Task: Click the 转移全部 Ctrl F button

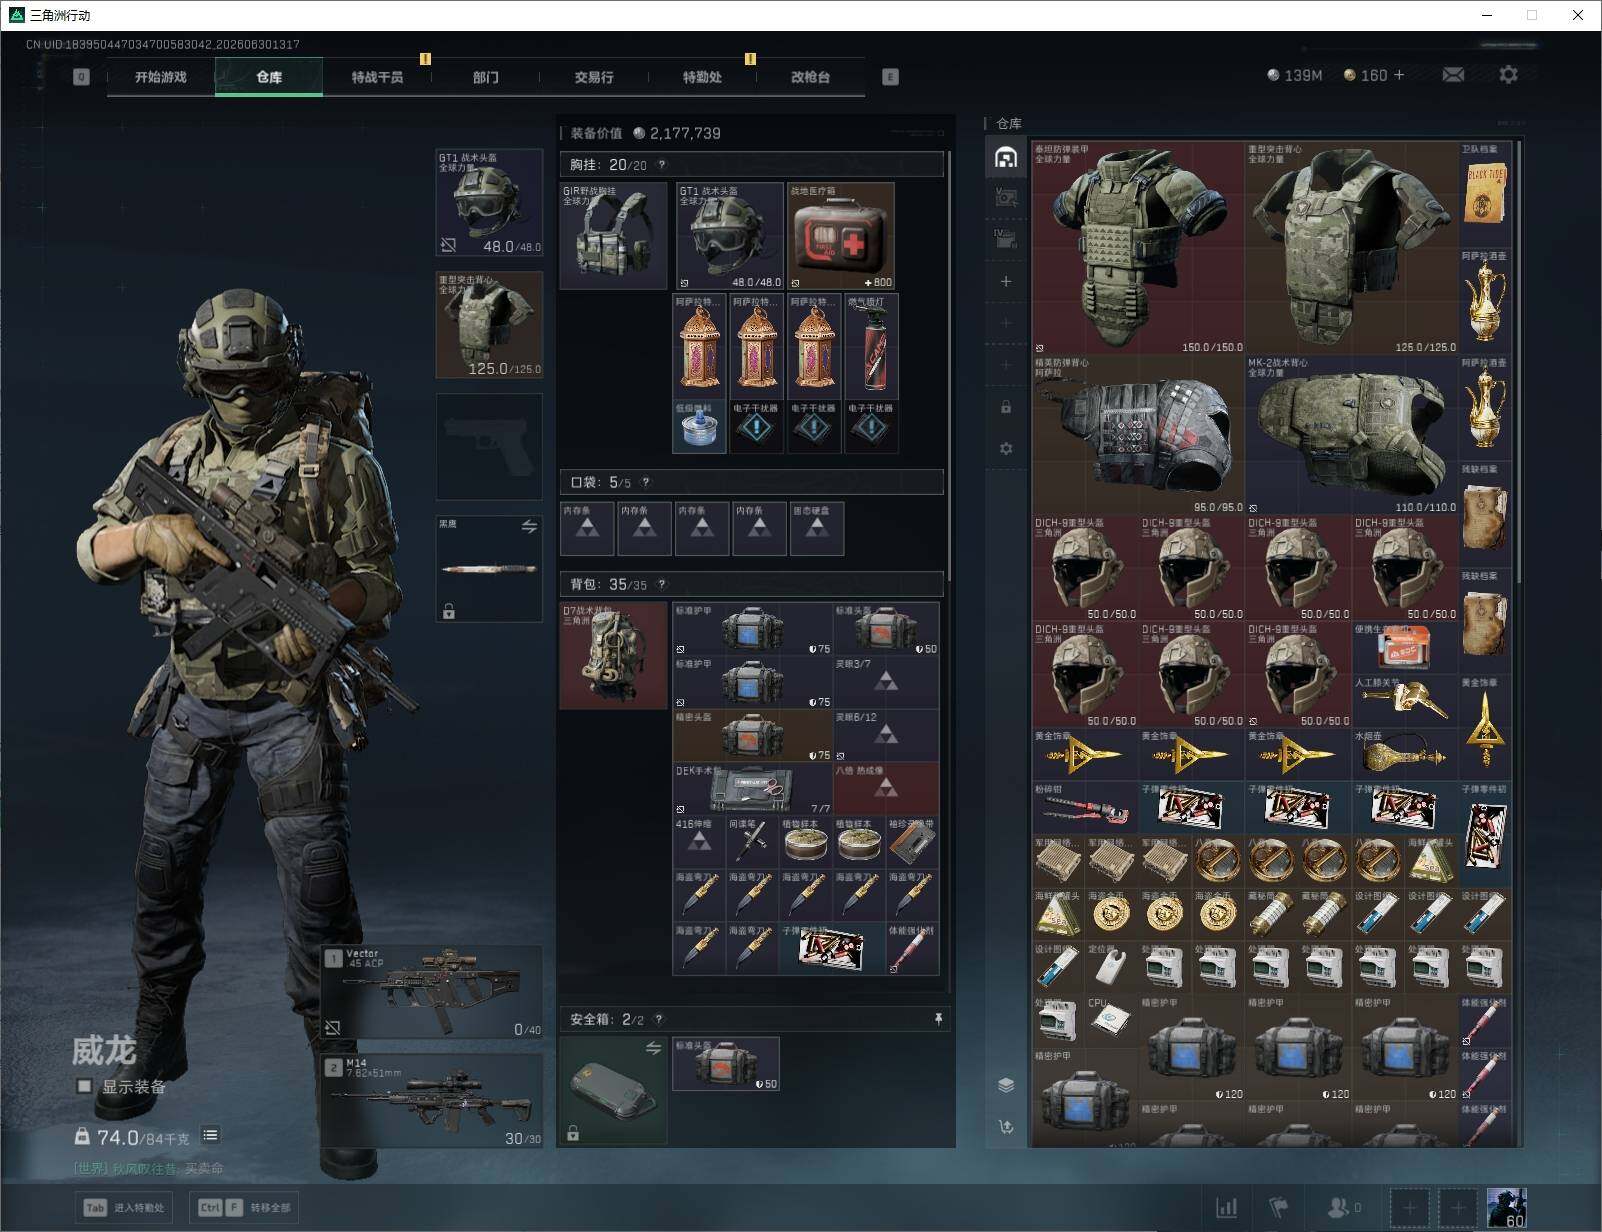Action: [245, 1207]
